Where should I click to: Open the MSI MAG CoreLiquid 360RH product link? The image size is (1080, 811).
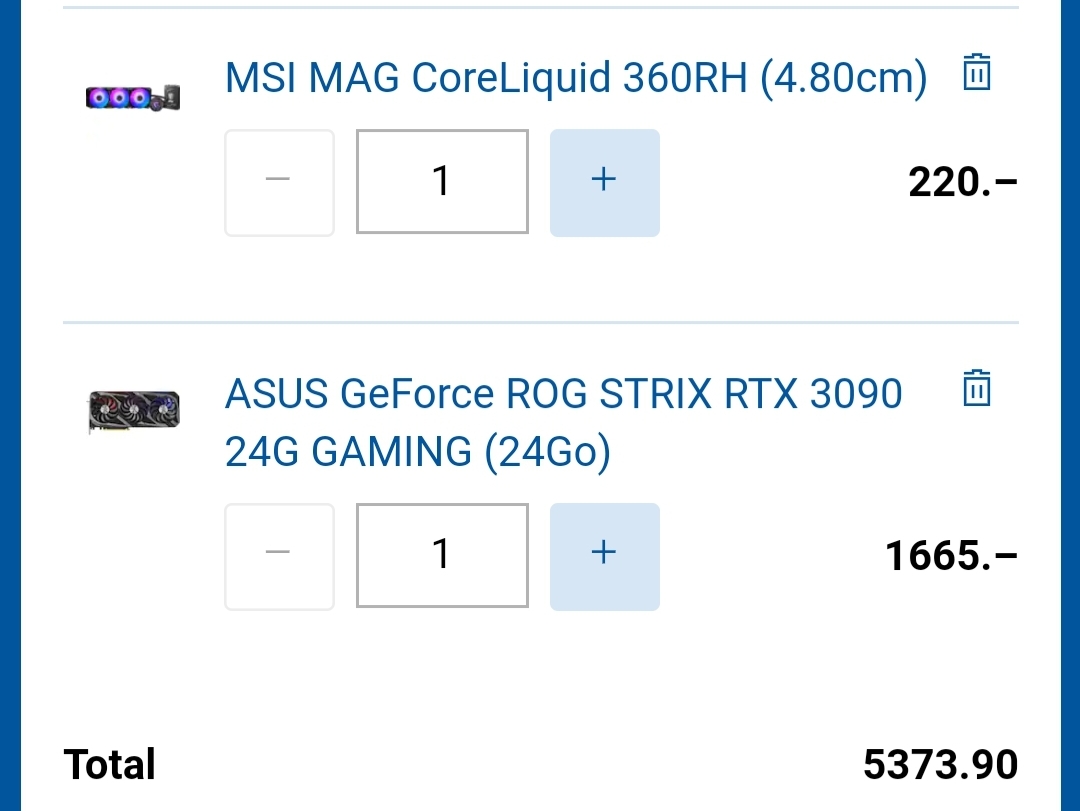(x=575, y=77)
